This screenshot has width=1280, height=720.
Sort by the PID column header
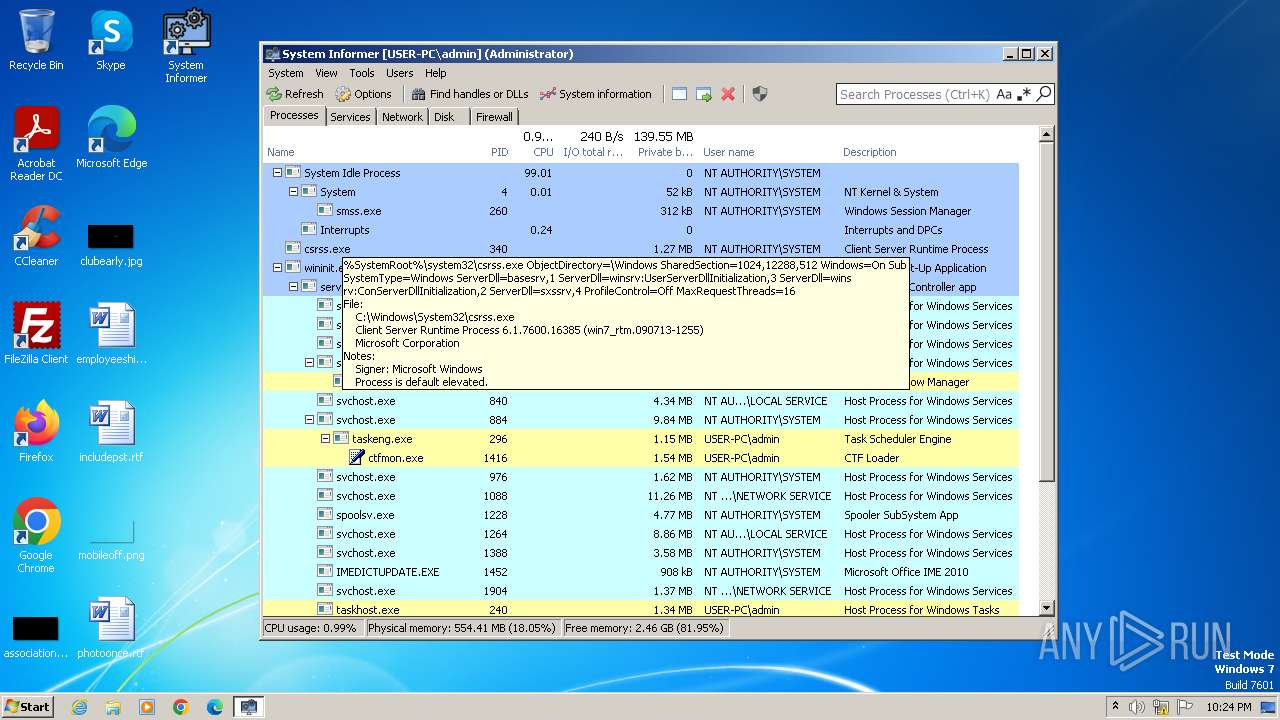point(499,152)
